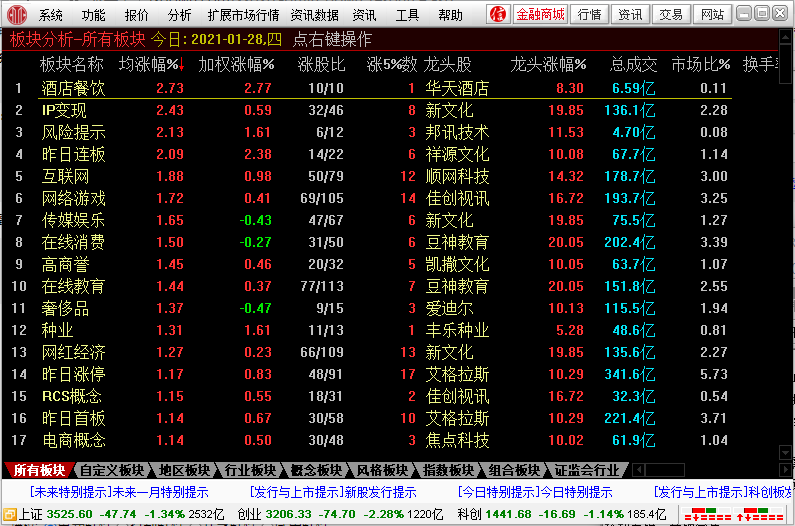
Task: Click the 上证 index value 3525.60
Action: coord(69,514)
